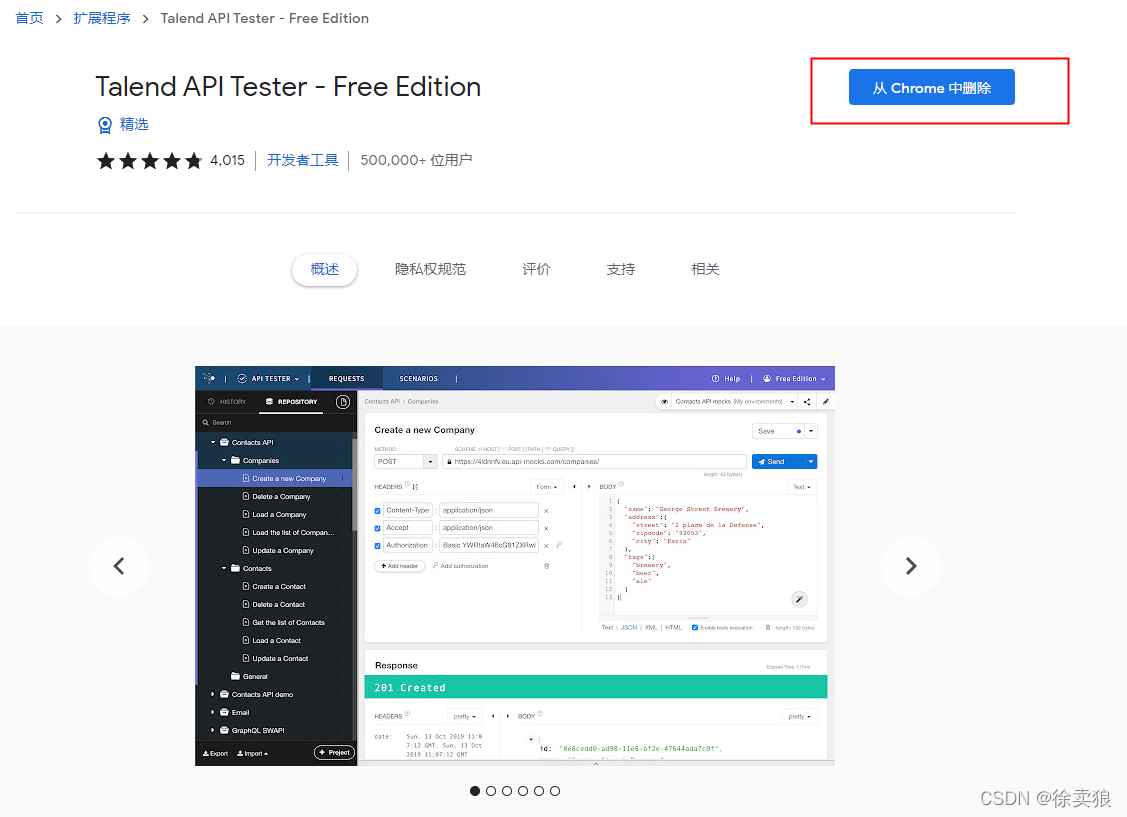Click the Export button in sidebar
The width and height of the screenshot is (1127, 817).
(x=215, y=753)
